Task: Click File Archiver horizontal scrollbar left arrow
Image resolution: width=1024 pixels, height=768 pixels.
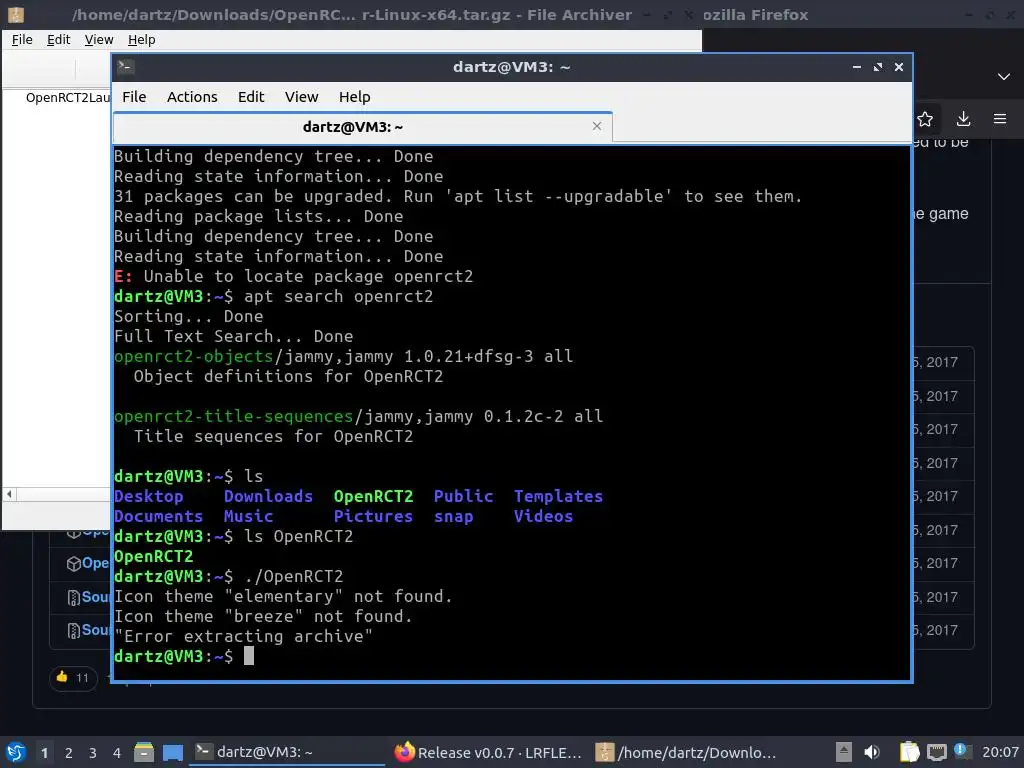Action: click(9, 494)
